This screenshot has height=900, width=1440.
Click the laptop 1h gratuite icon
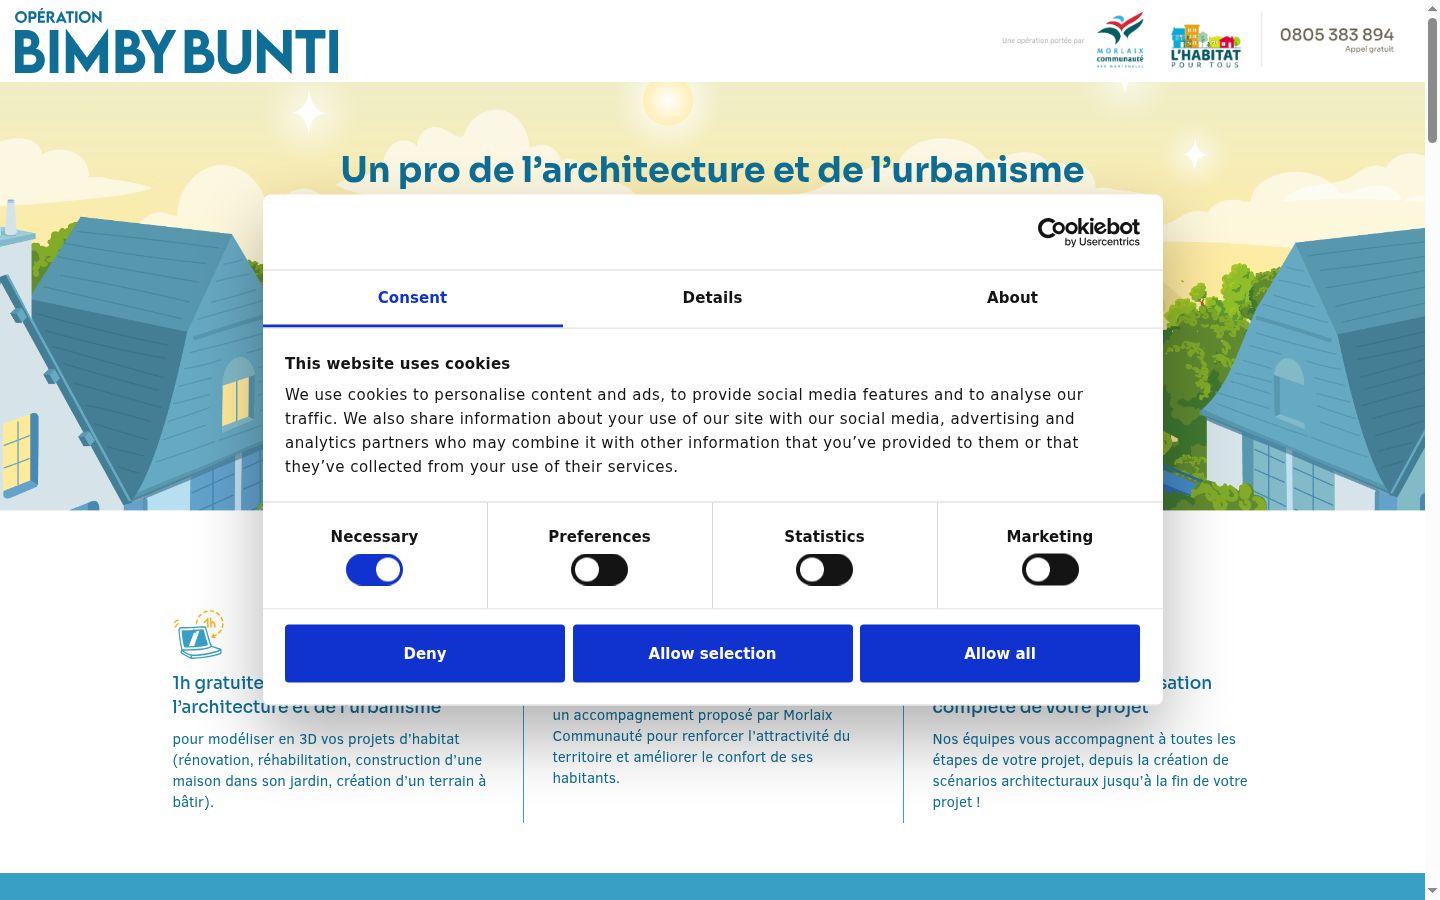point(198,634)
